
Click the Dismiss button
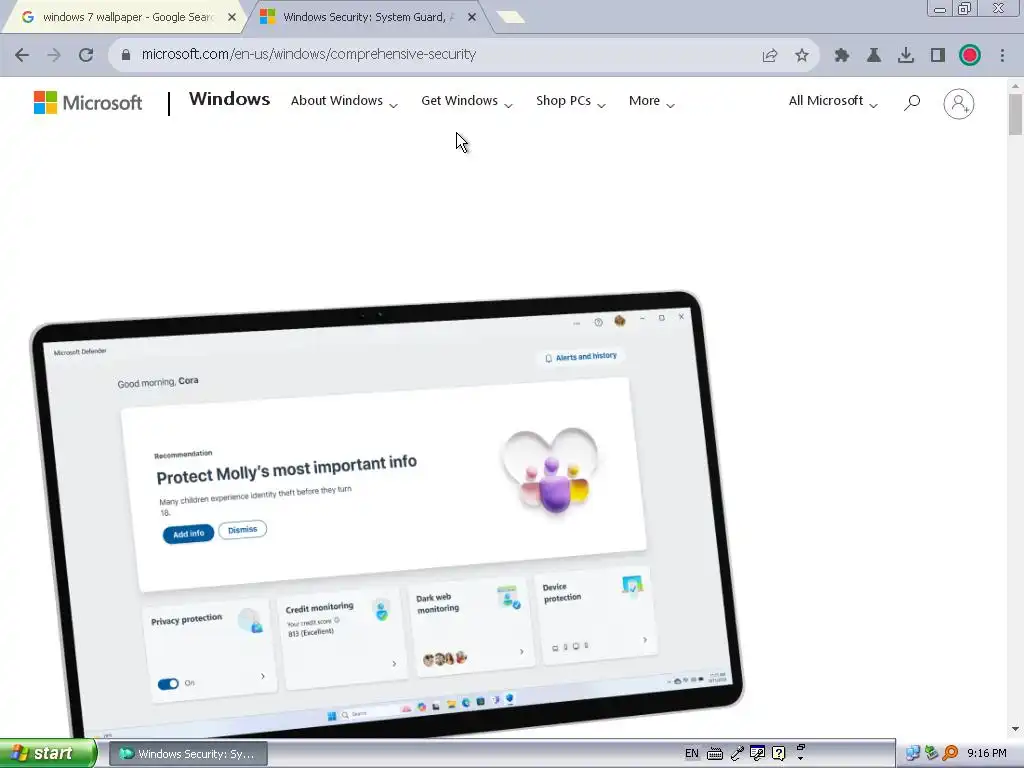pos(242,530)
